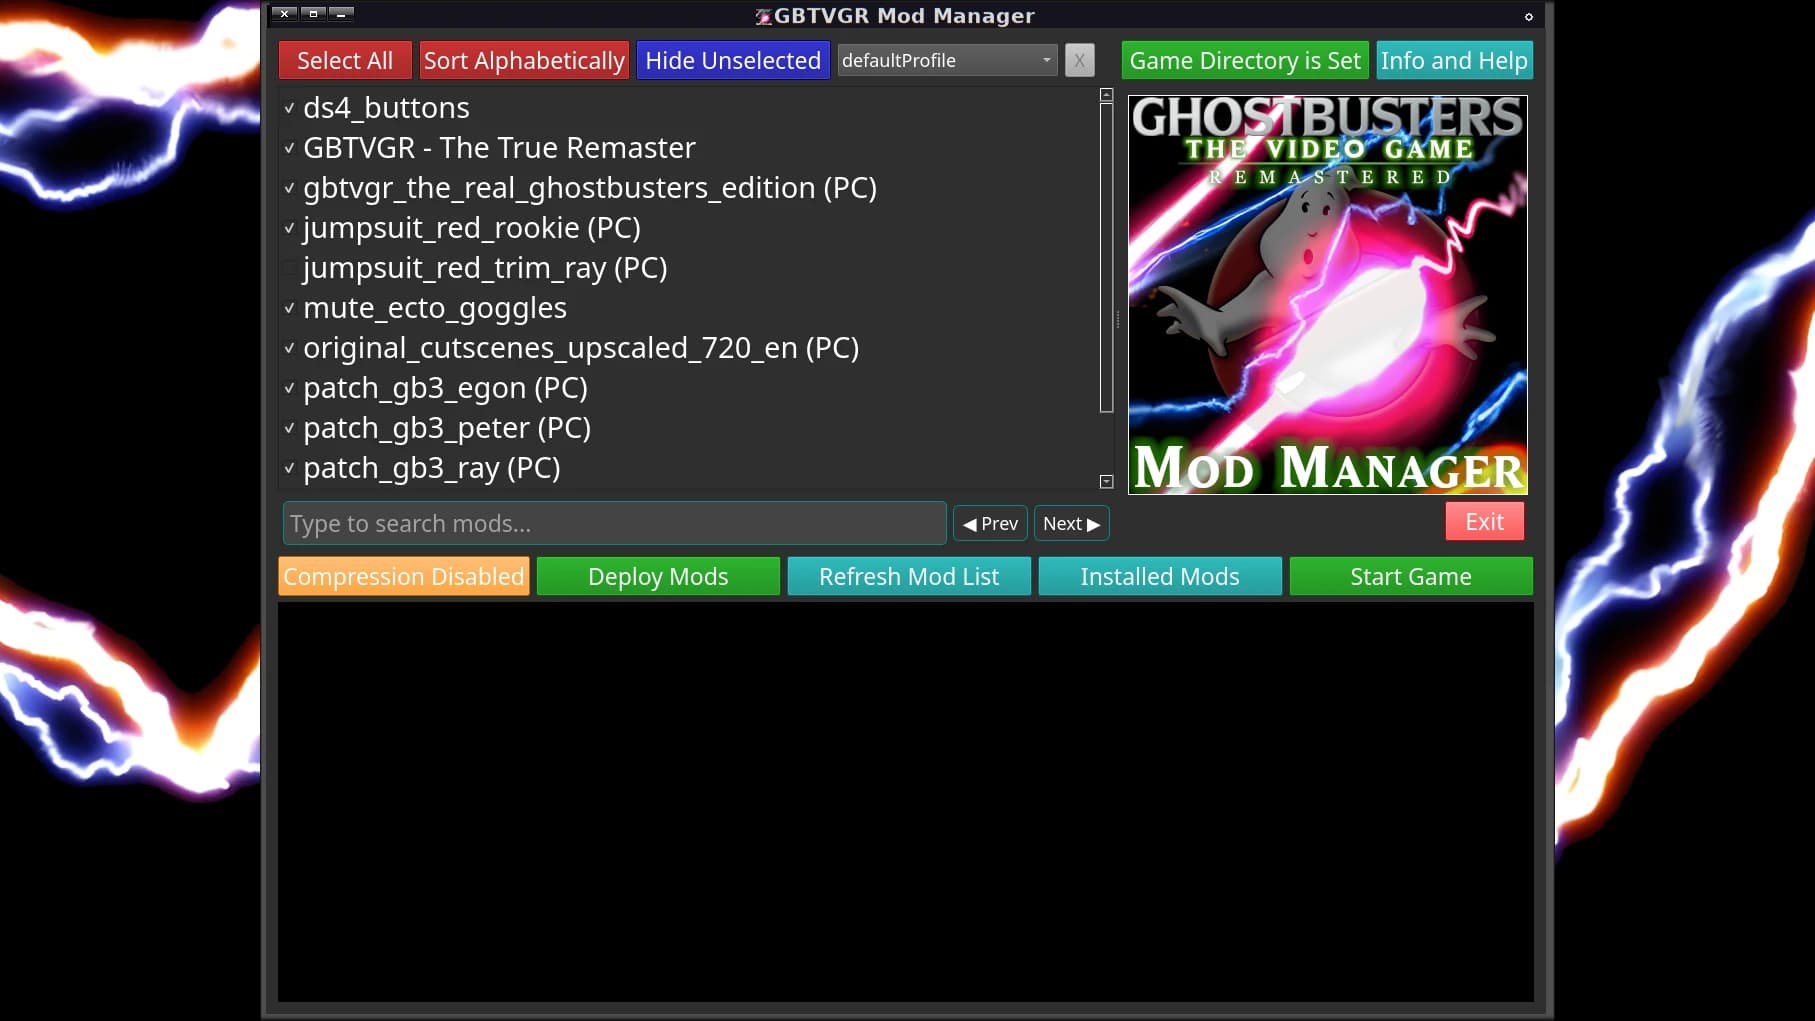
Task: Uncheck the patch_gb3_egon (PC) mod
Action: click(289, 388)
